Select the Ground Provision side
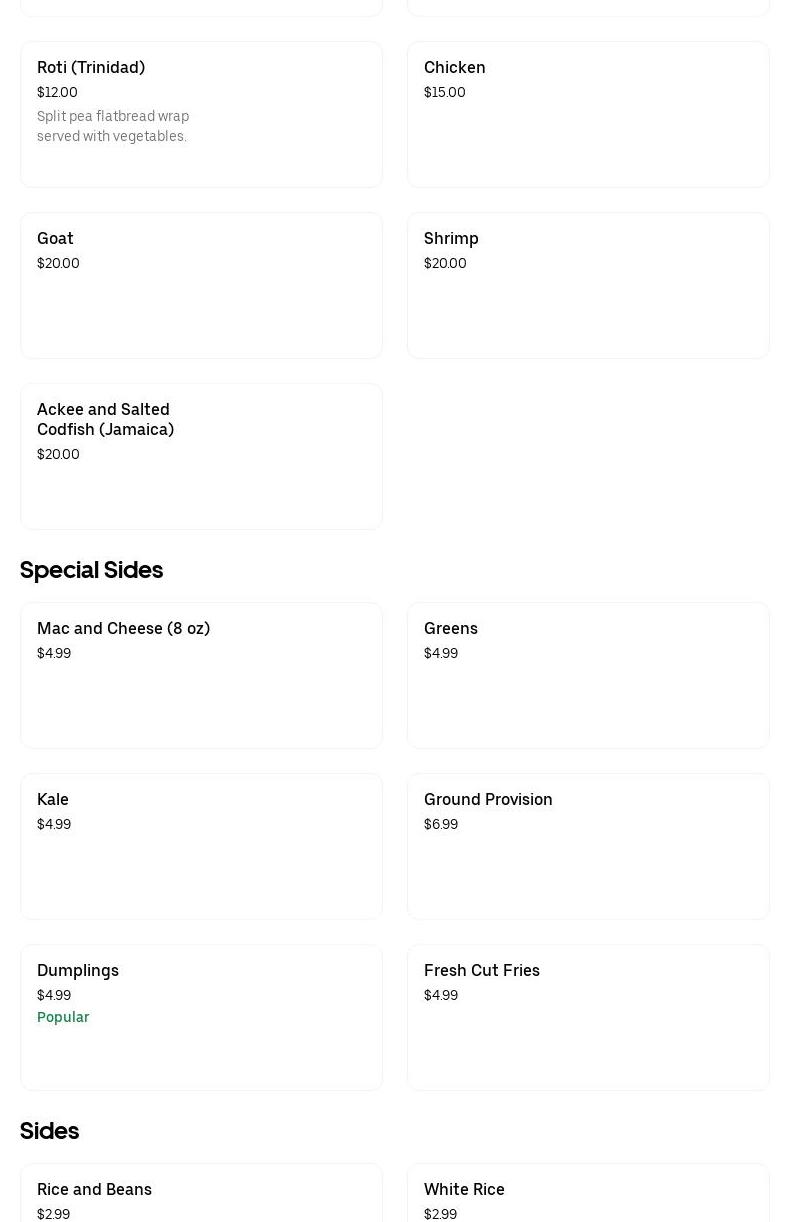The width and height of the screenshot is (804, 1222). coord(588,846)
